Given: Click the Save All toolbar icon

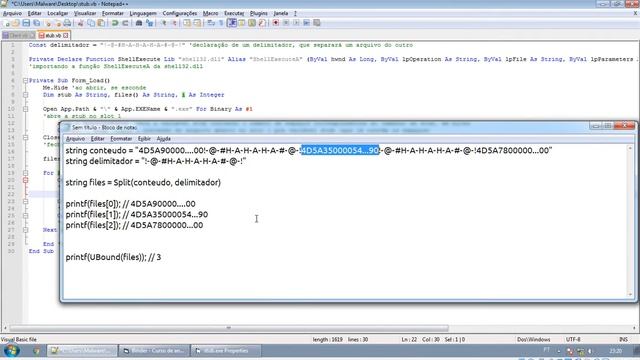Looking at the screenshot, I should coord(36,23).
